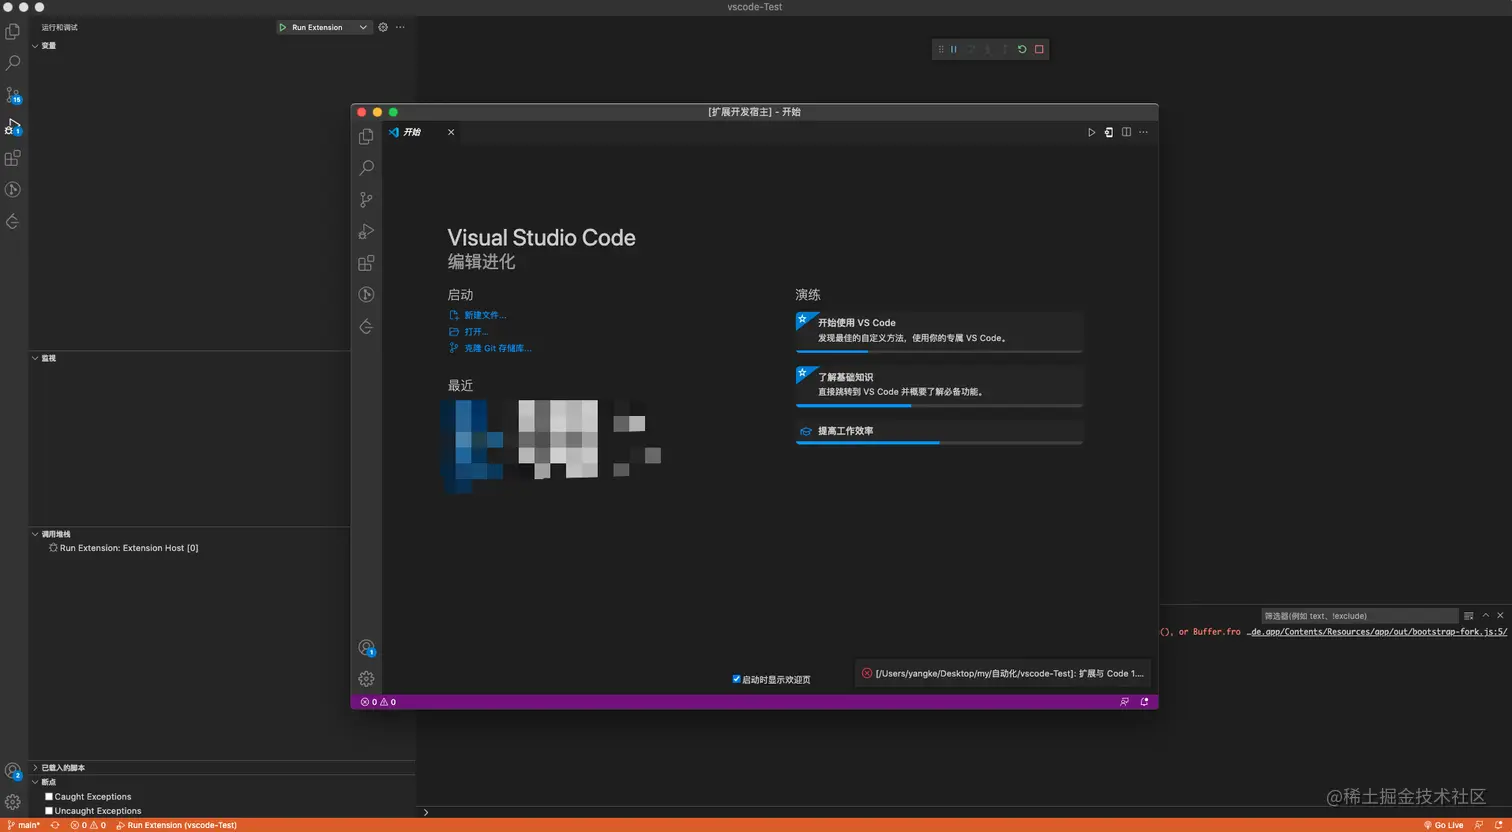The image size is (1512, 832).
Task: Select the 开始 editor tab
Action: pos(421,132)
